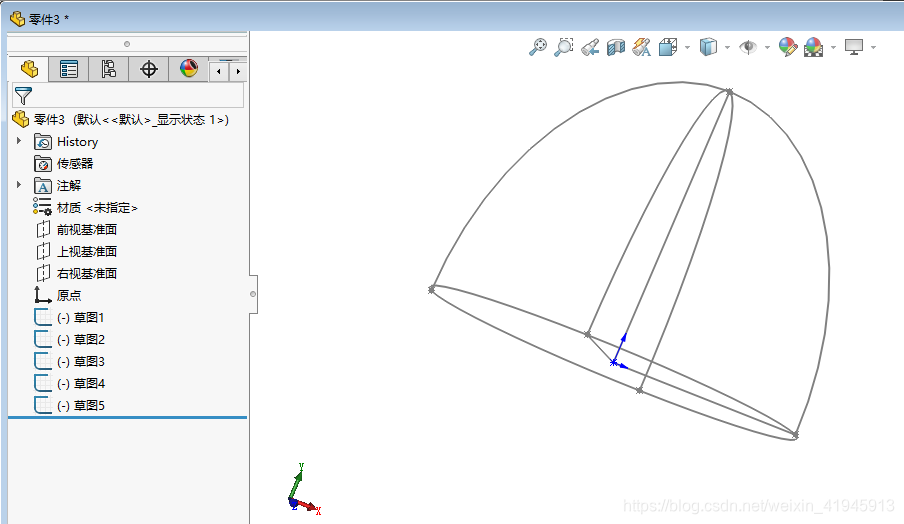Open the Apply Scene dropdown arrow
This screenshot has height=524, width=904.
coord(834,47)
